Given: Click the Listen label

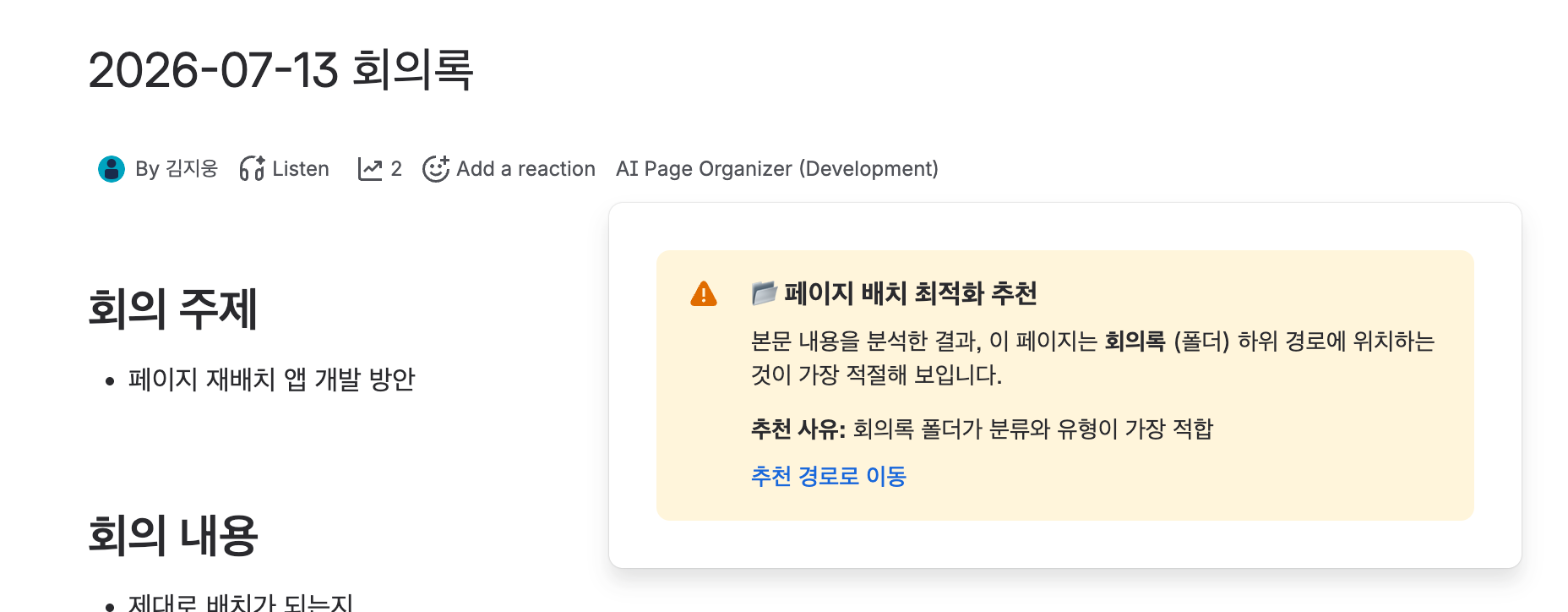Looking at the screenshot, I should 301,169.
